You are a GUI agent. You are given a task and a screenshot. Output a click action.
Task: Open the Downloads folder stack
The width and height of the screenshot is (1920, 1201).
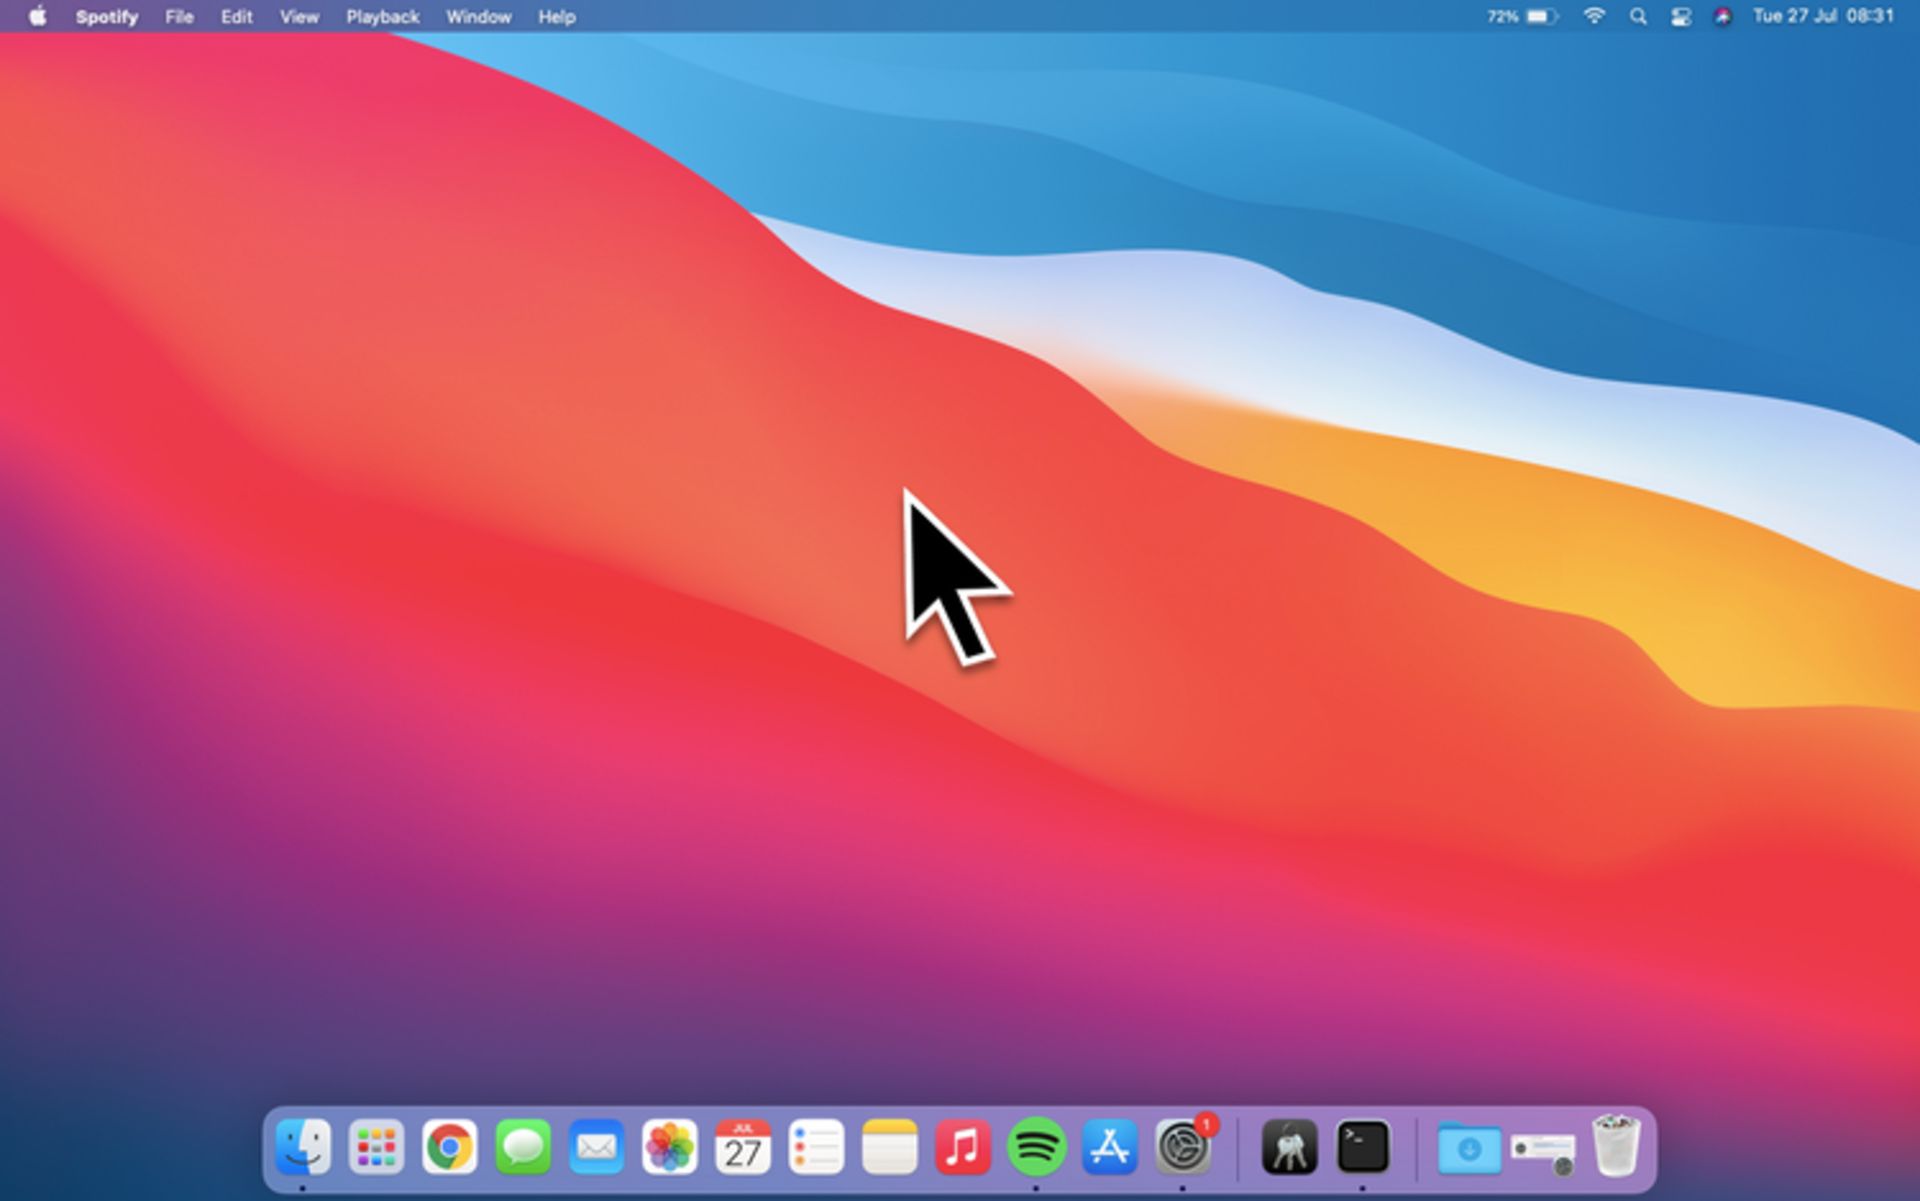coord(1468,1149)
